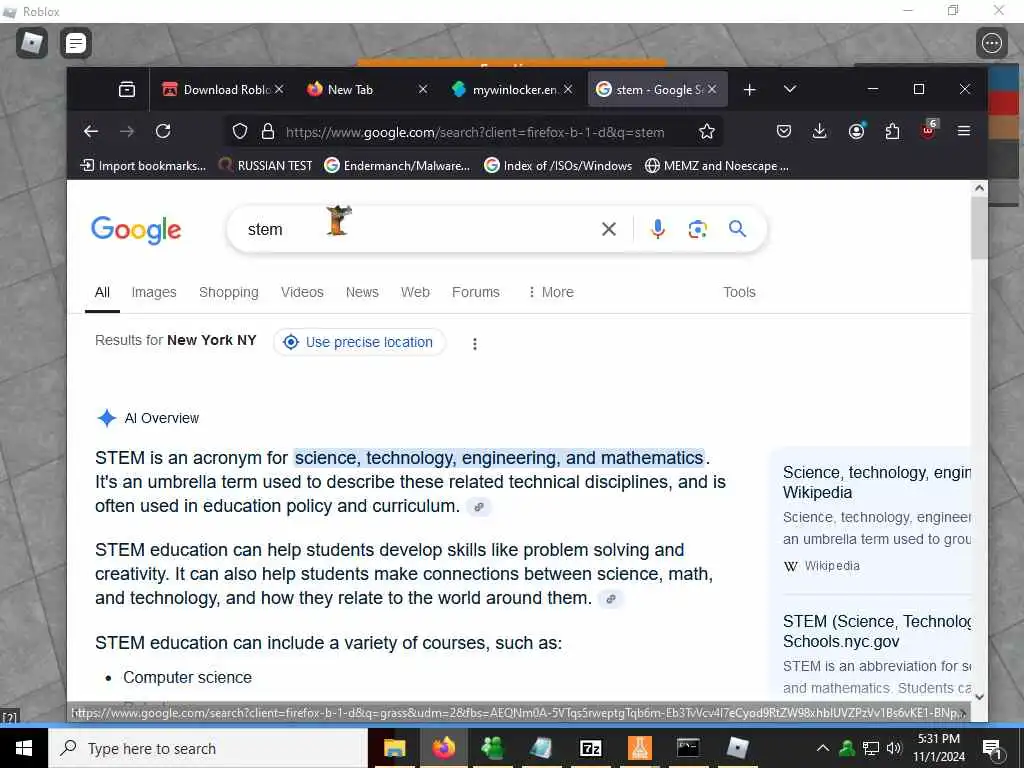Open Wikipedia source card
Viewport: 1024px width, 768px height.
876,519
